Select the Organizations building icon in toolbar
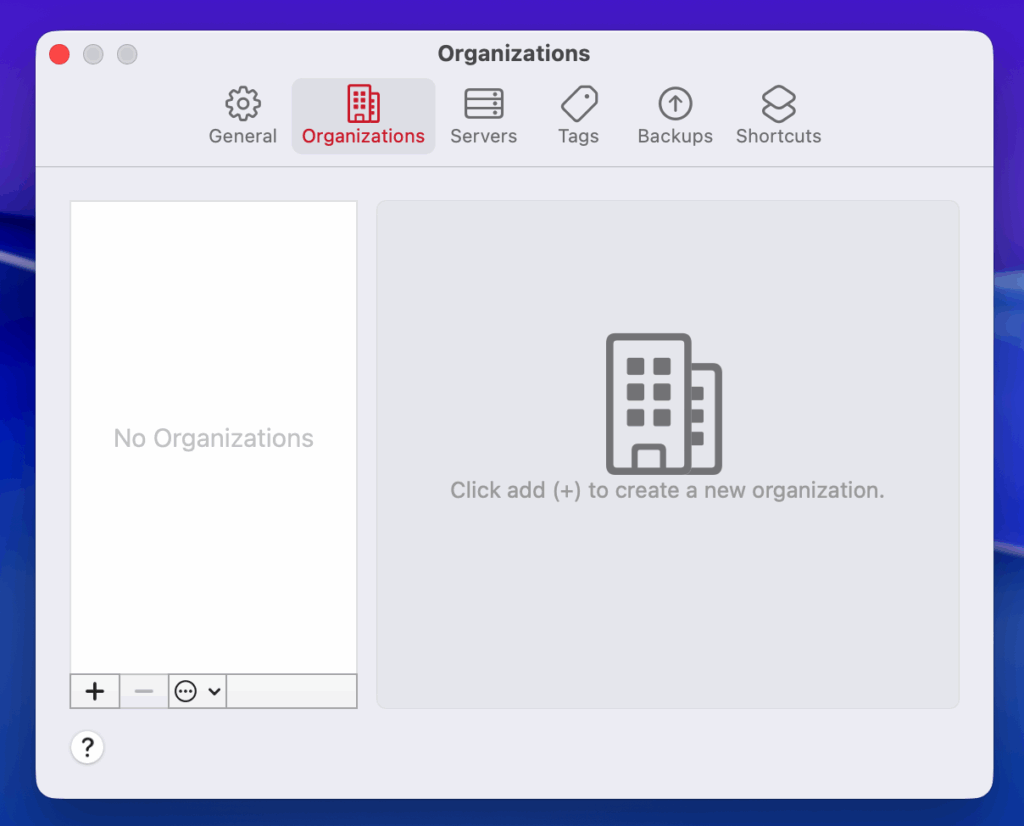This screenshot has height=826, width=1024. (x=363, y=103)
